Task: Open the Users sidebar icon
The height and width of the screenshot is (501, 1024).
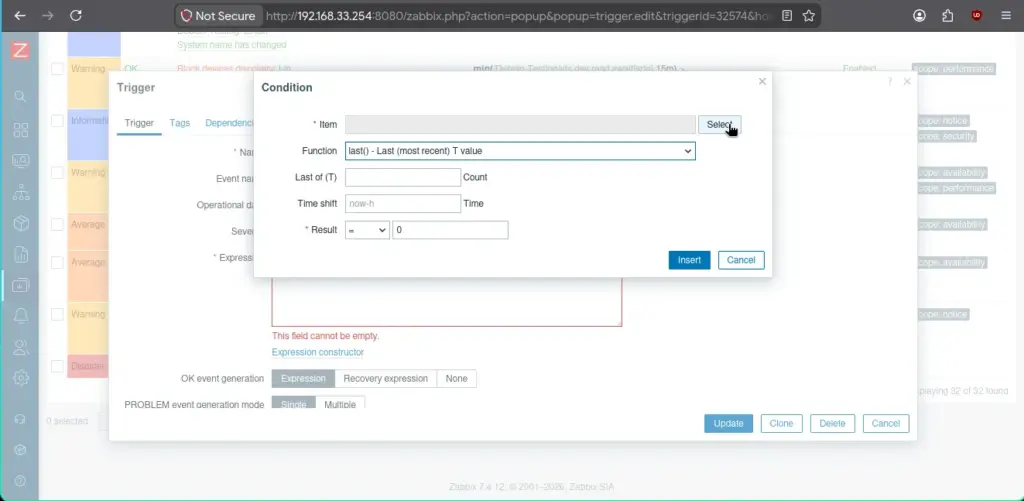Action: point(20,347)
